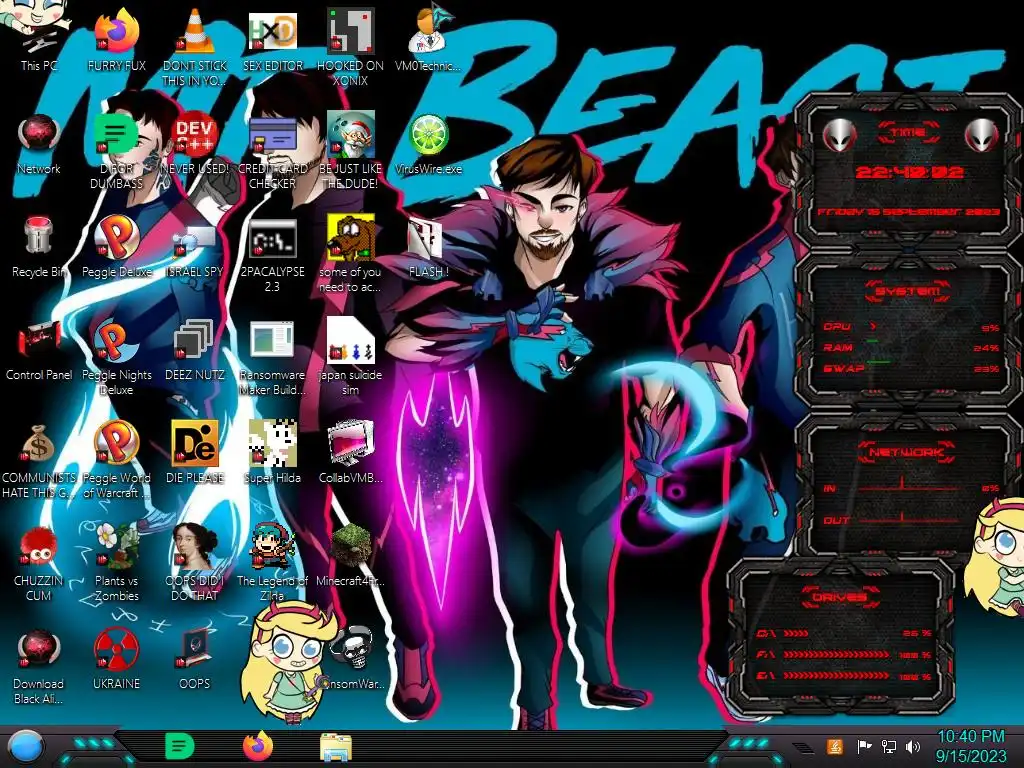Screen dimensions: 1024x768
Task: Open the CollabVMB monitor icon
Action: pos(351,451)
